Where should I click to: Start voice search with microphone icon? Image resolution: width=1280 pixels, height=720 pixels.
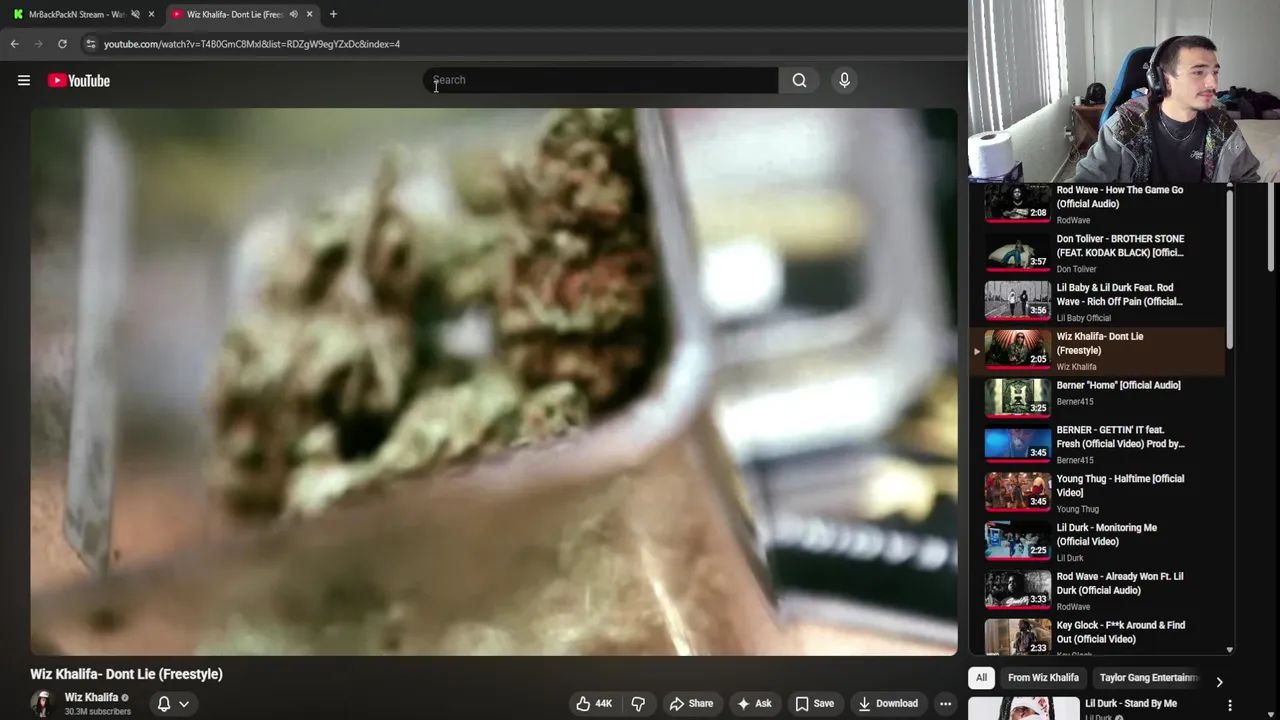(x=844, y=80)
